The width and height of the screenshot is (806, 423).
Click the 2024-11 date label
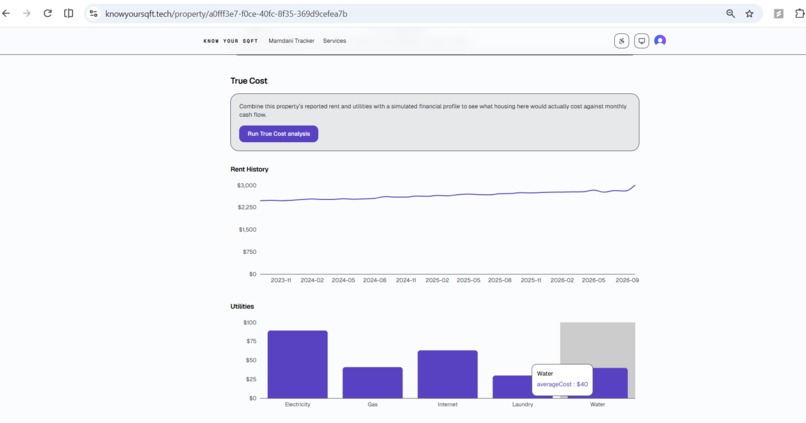[x=406, y=280]
